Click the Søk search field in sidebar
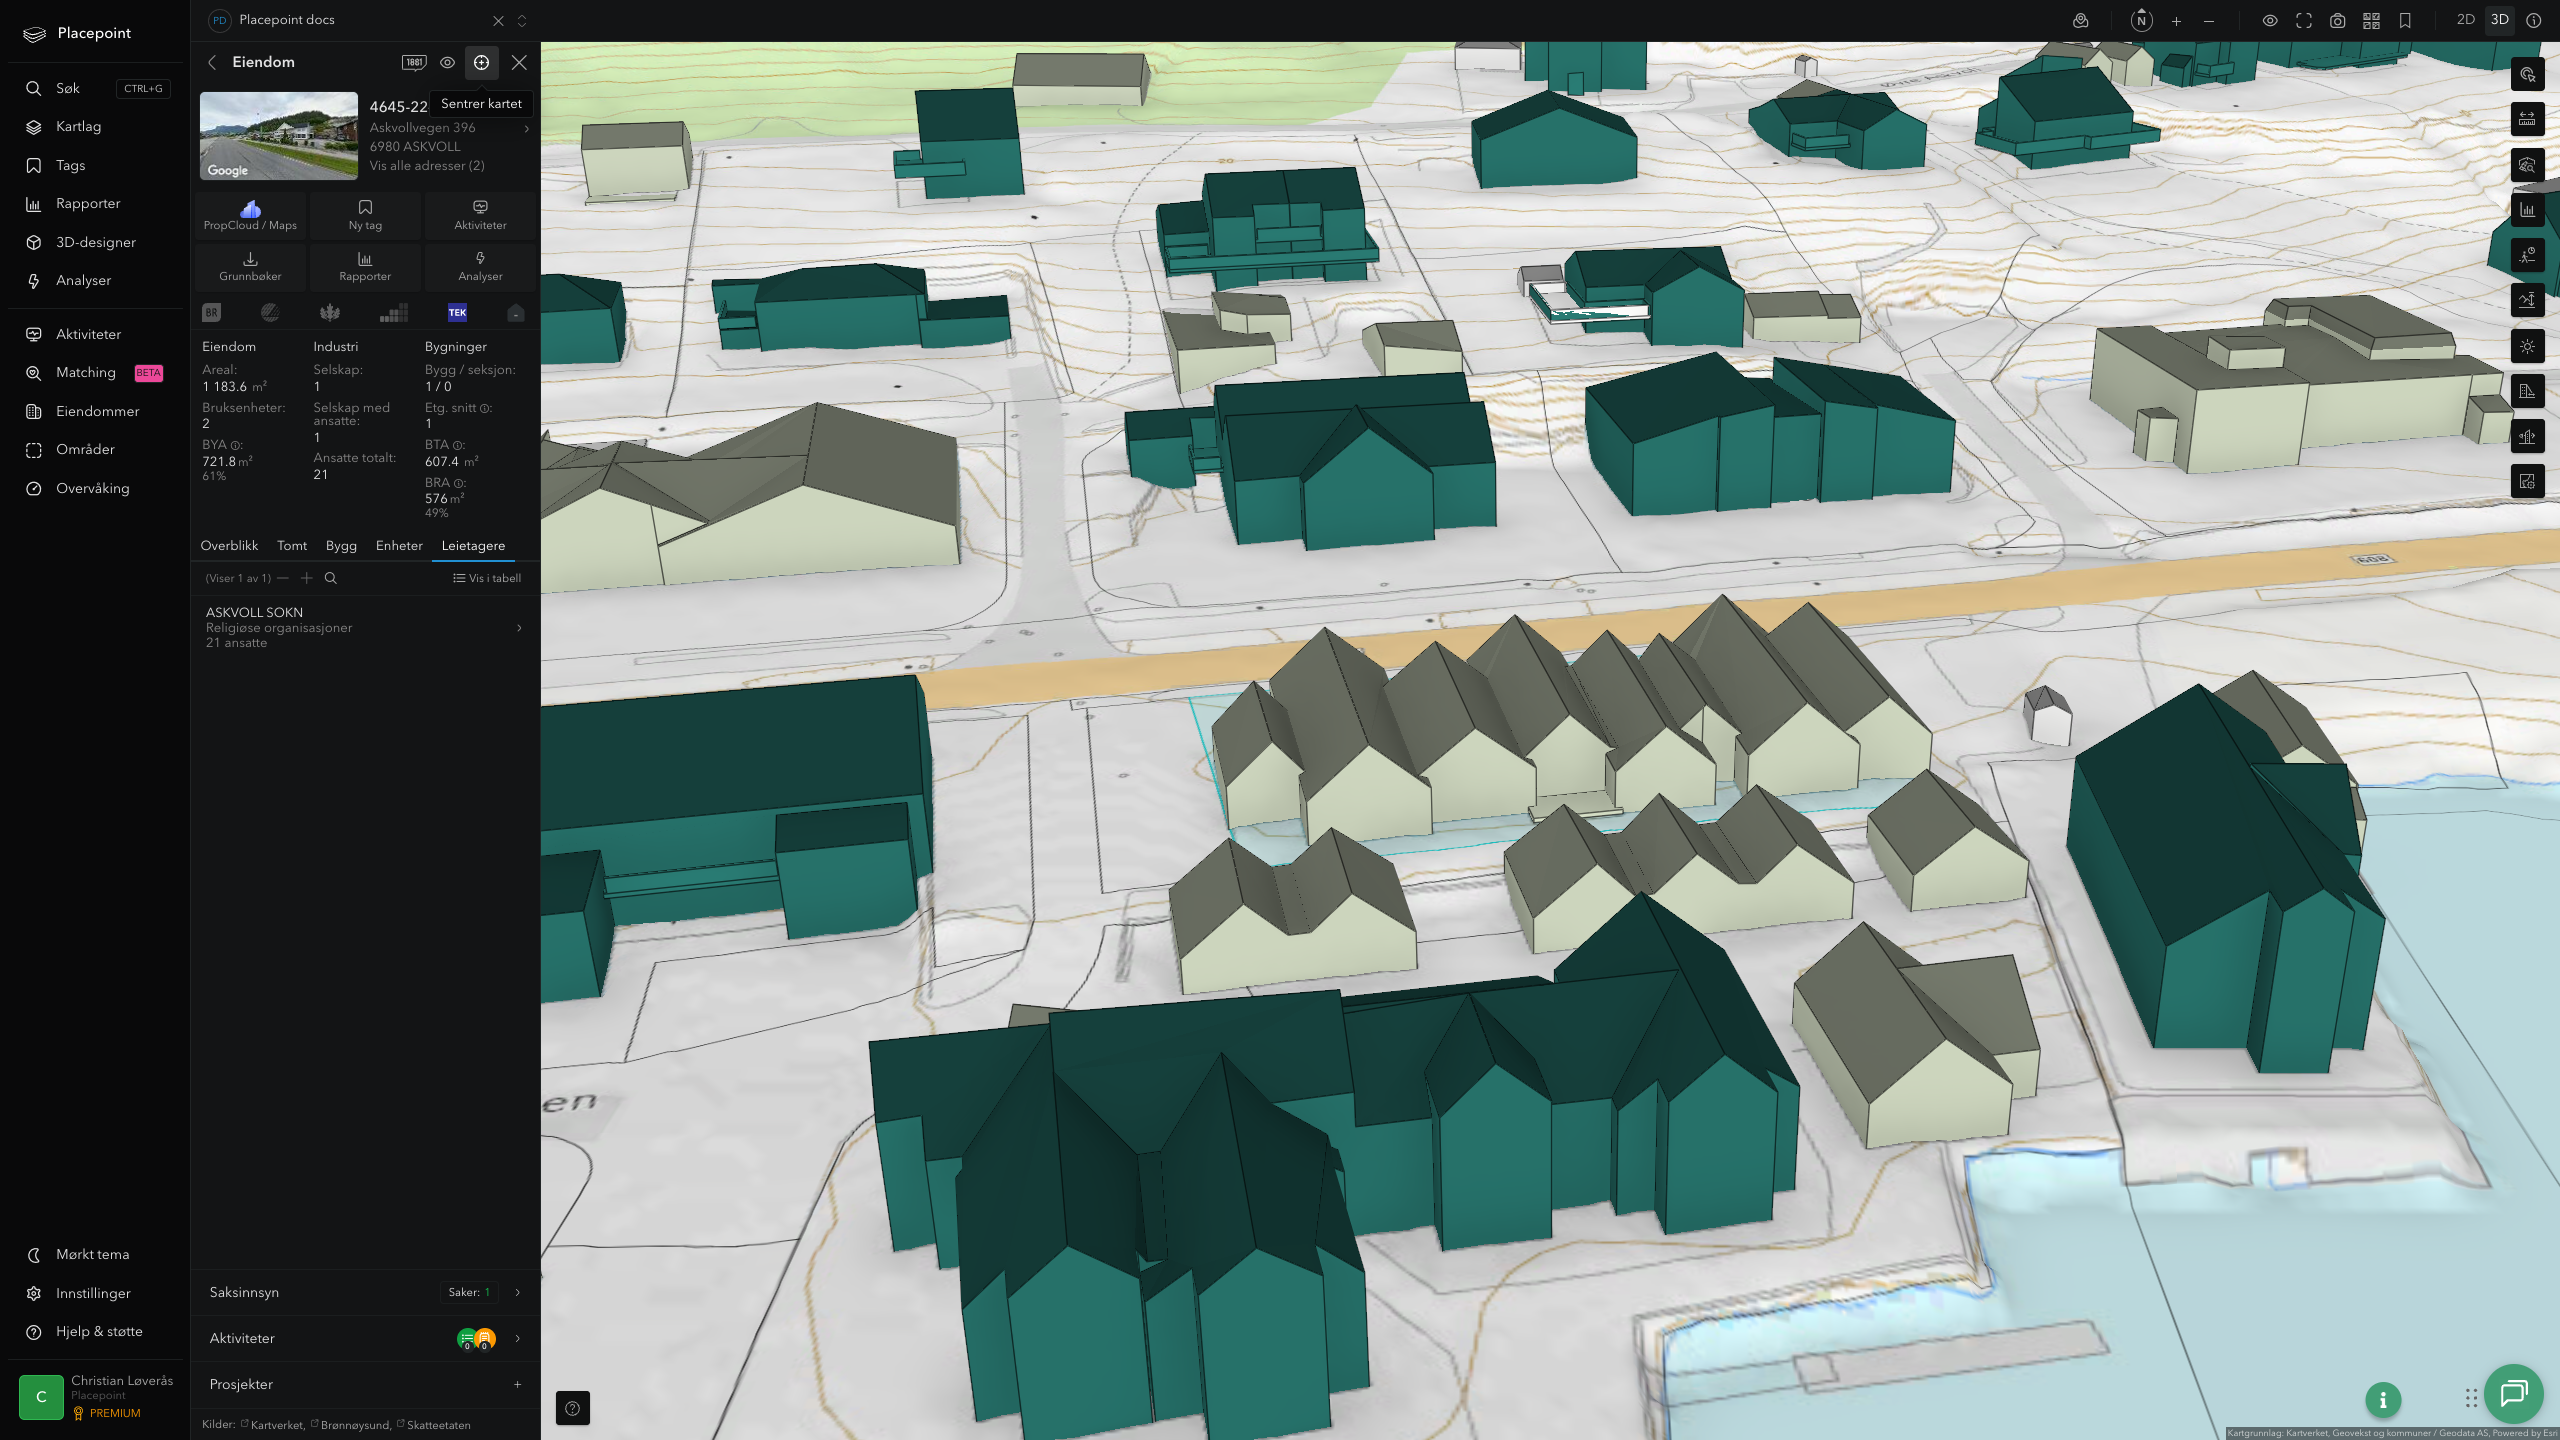The image size is (2560, 1440). tap(96, 88)
